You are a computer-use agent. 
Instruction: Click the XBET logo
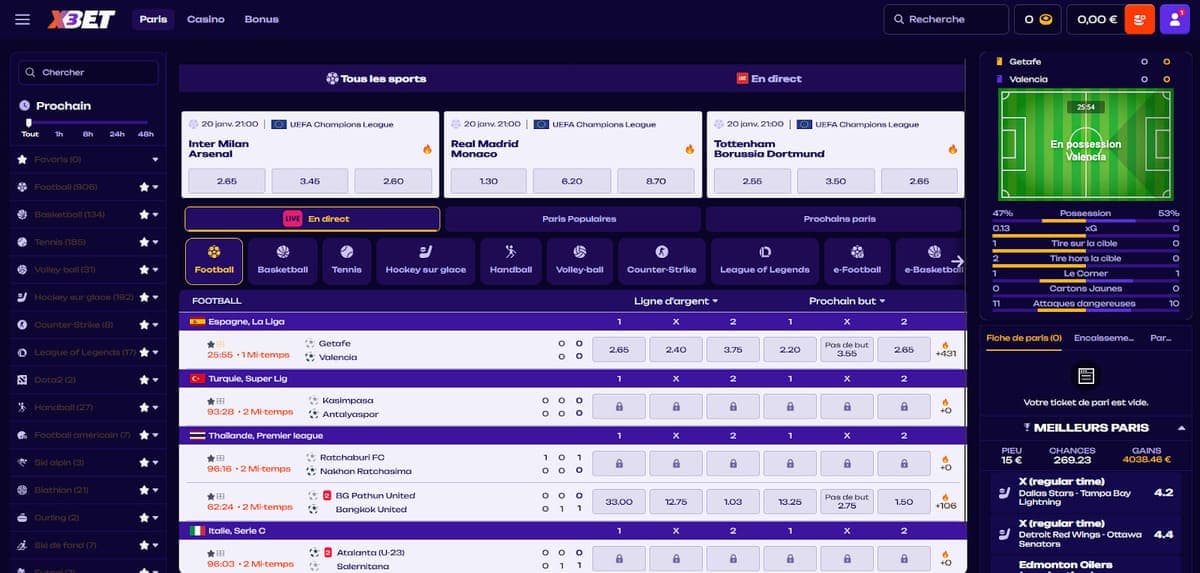[82, 19]
